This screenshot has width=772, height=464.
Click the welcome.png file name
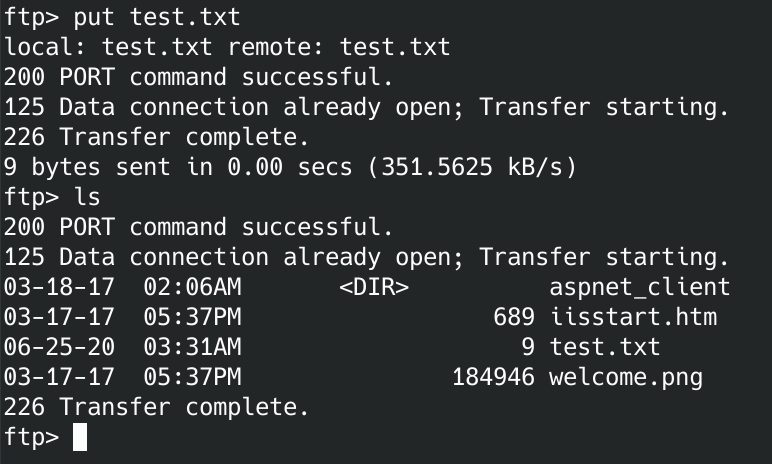(x=626, y=378)
